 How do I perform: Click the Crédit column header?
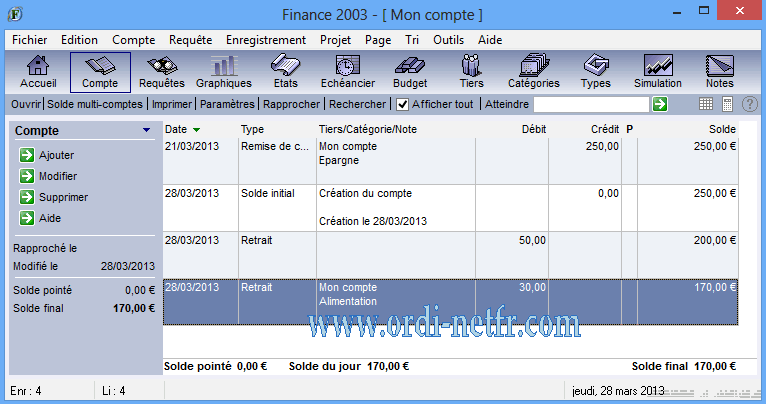(605, 129)
